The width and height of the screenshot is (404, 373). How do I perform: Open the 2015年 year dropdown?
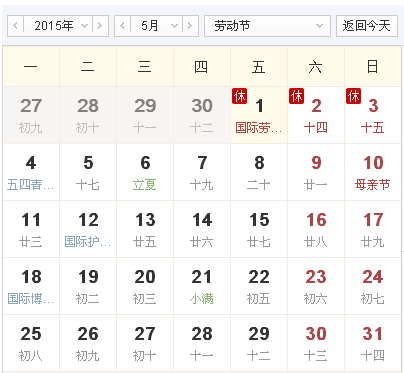click(x=58, y=26)
